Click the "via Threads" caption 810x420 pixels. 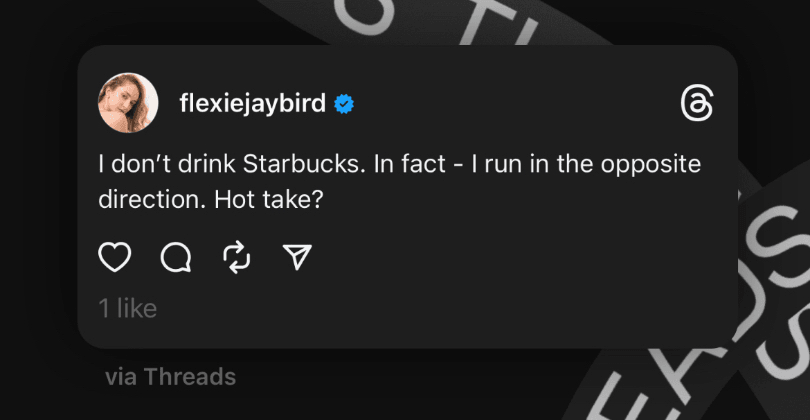click(x=170, y=377)
